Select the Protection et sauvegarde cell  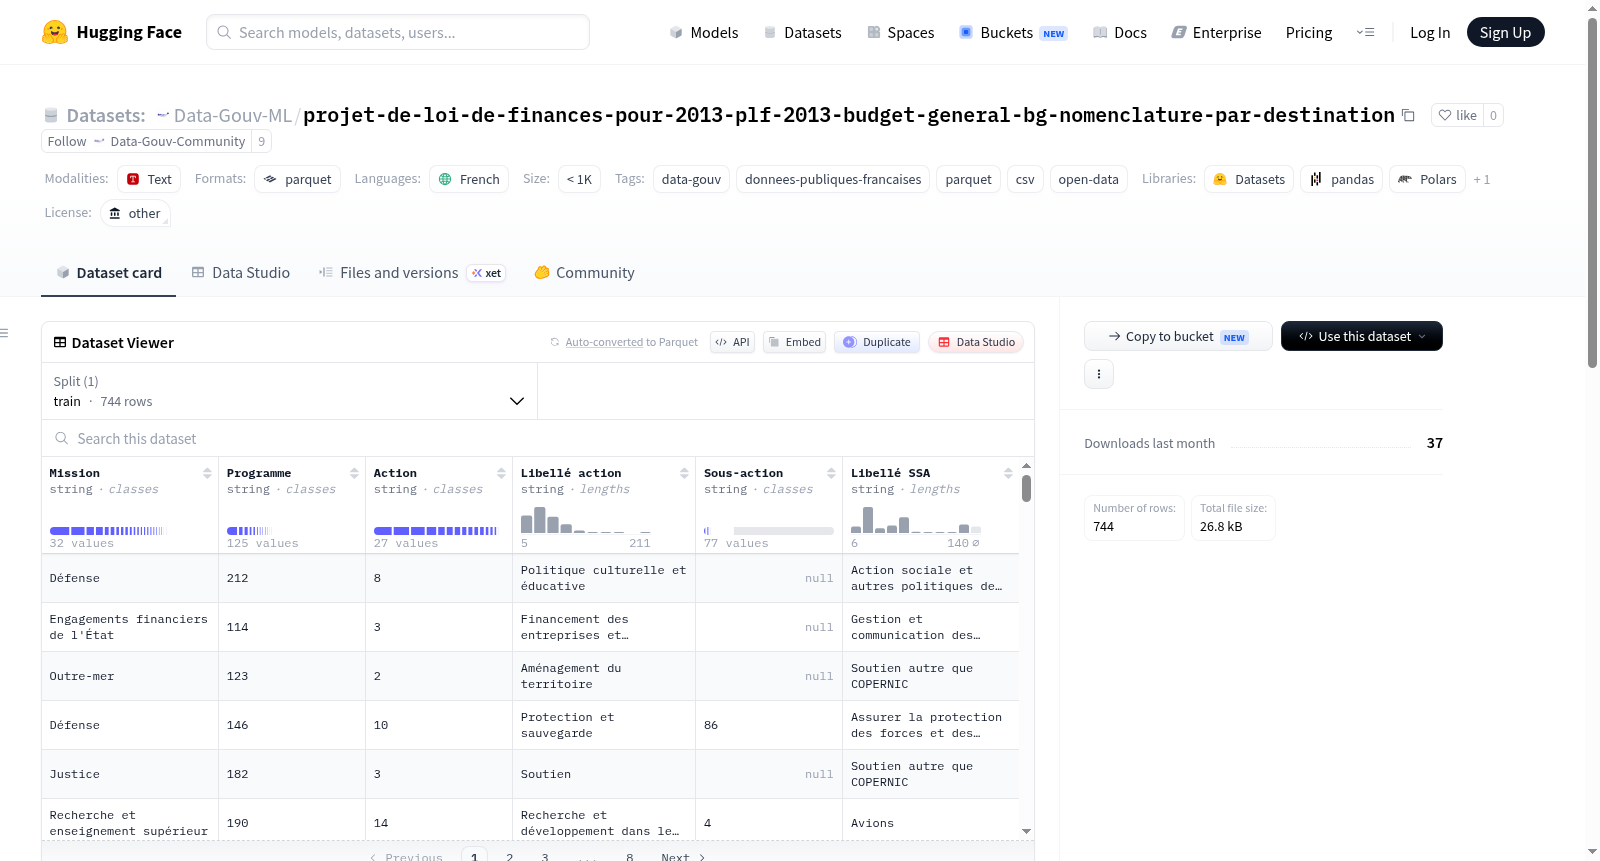click(604, 725)
